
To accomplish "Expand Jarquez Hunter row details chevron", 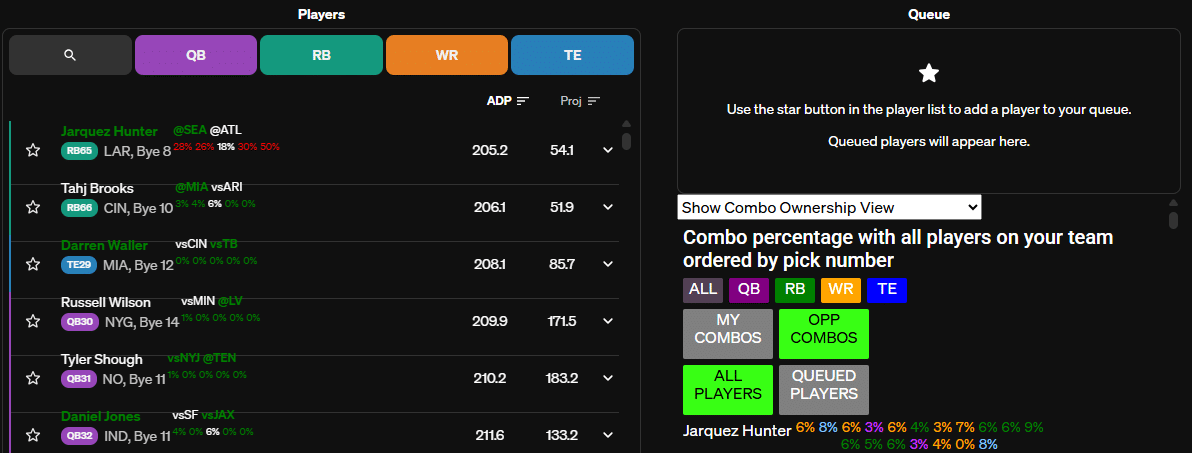I will click(607, 150).
